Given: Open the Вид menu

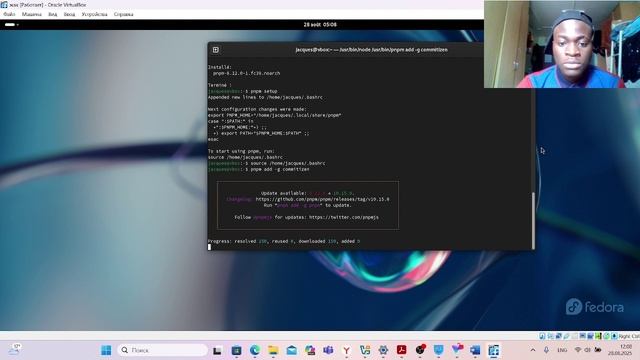Looking at the screenshot, I should pos(53,14).
